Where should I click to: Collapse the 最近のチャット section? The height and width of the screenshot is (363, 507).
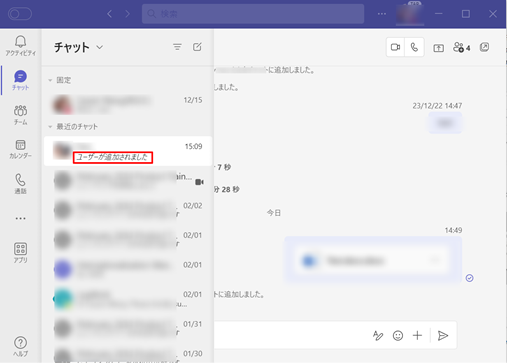point(50,127)
